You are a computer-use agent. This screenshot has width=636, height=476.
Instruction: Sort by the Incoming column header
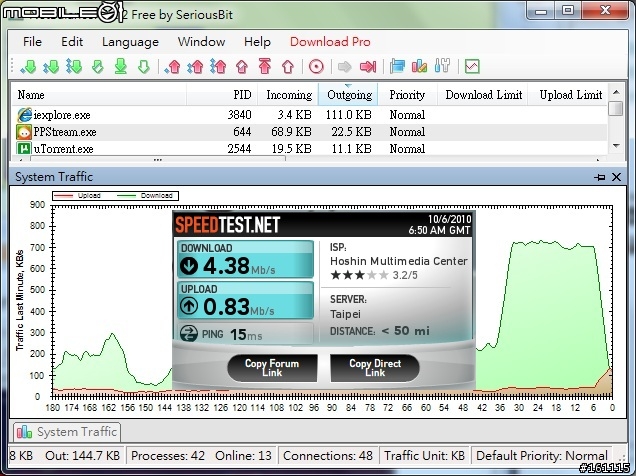point(288,95)
